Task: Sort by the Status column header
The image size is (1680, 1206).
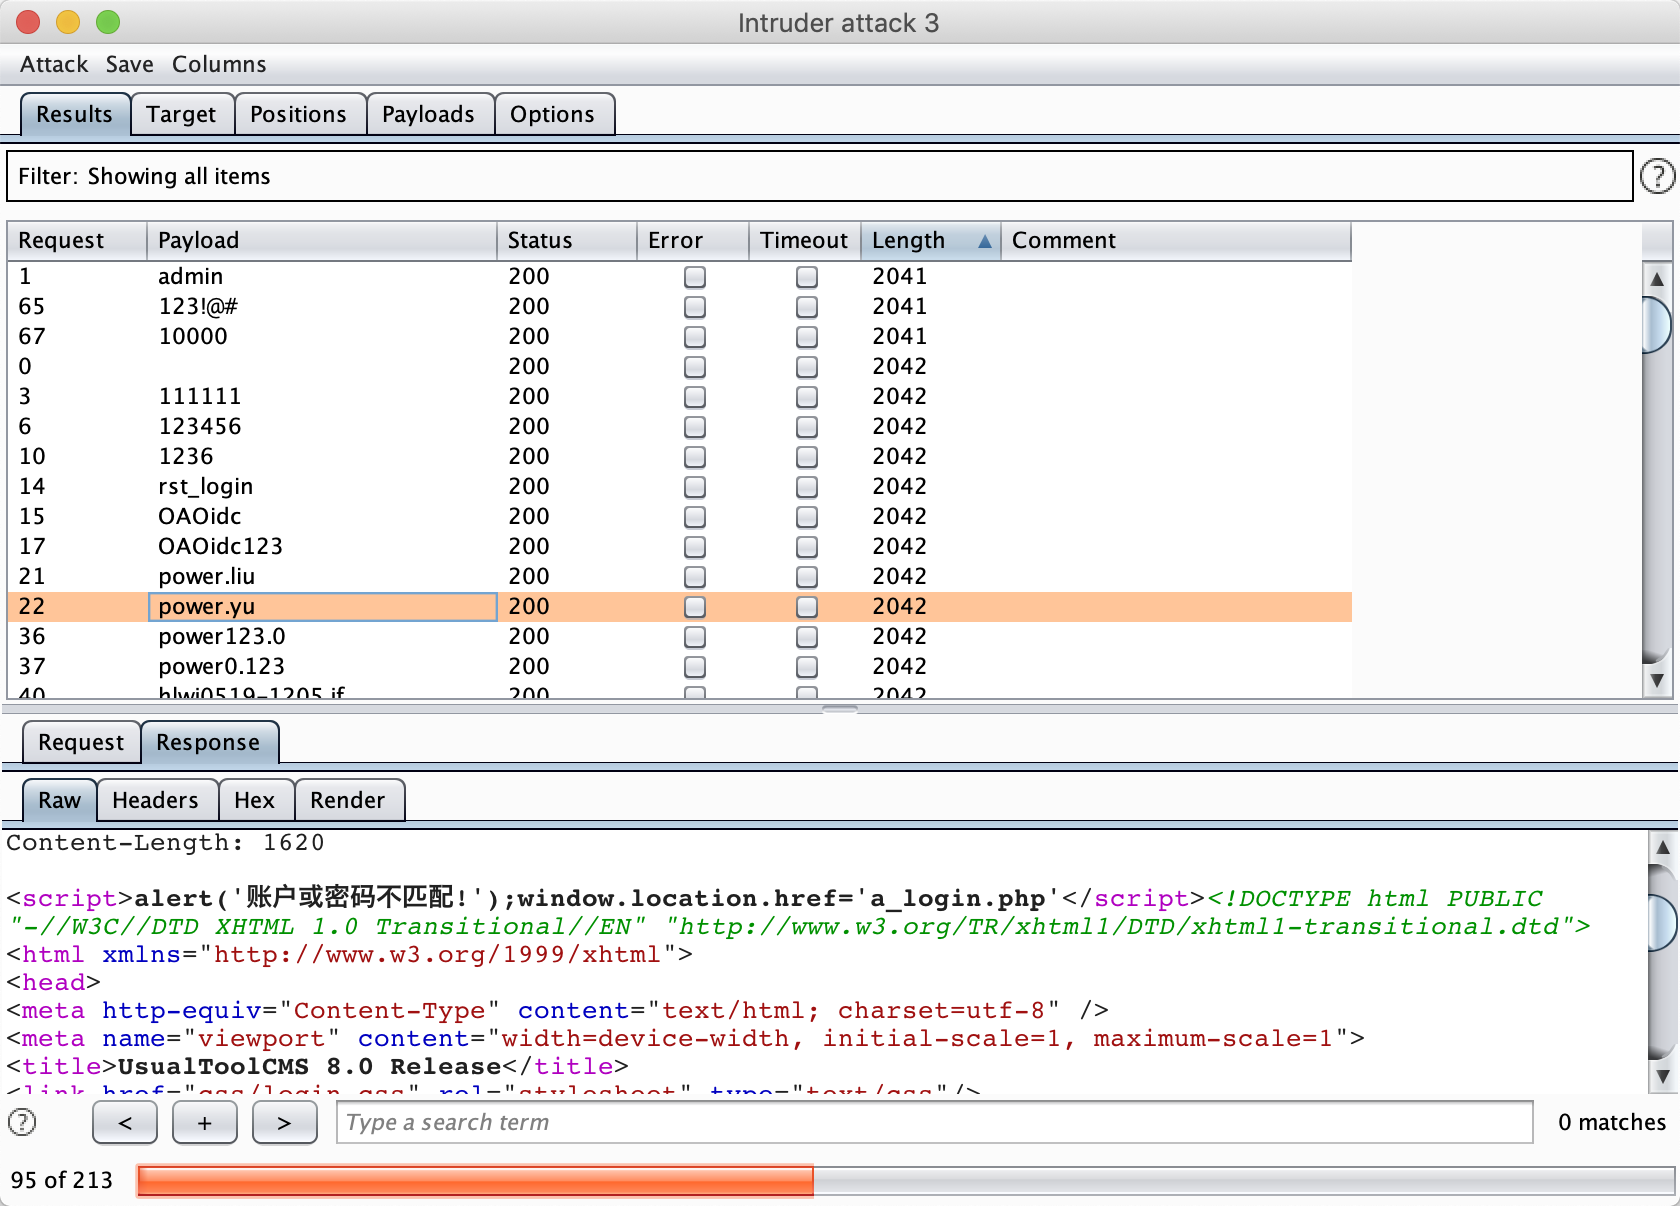Action: (567, 241)
